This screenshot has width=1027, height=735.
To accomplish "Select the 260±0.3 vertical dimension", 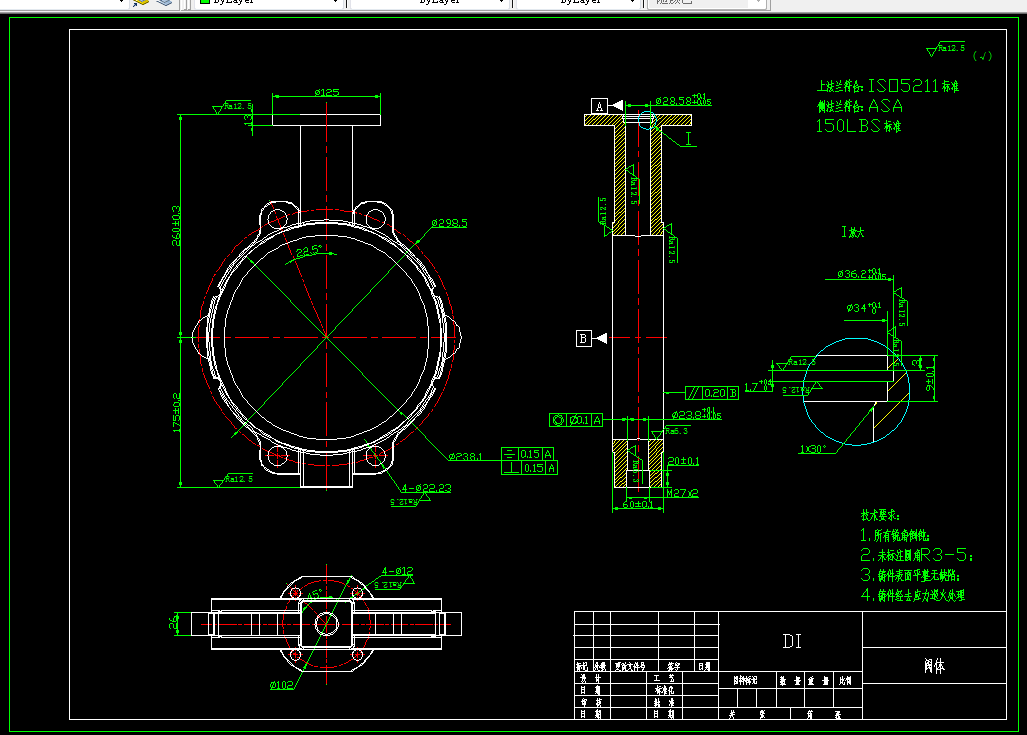I will (176, 226).
